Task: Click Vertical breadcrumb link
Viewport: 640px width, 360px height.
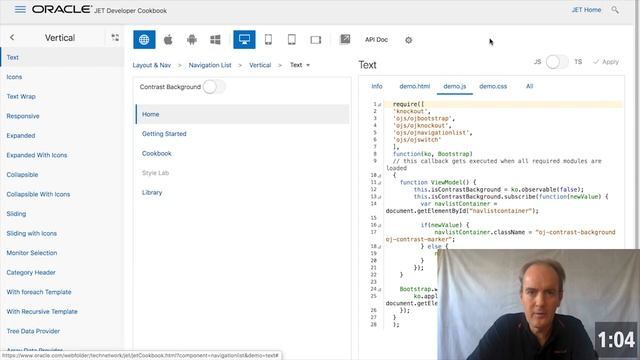Action: (x=260, y=65)
